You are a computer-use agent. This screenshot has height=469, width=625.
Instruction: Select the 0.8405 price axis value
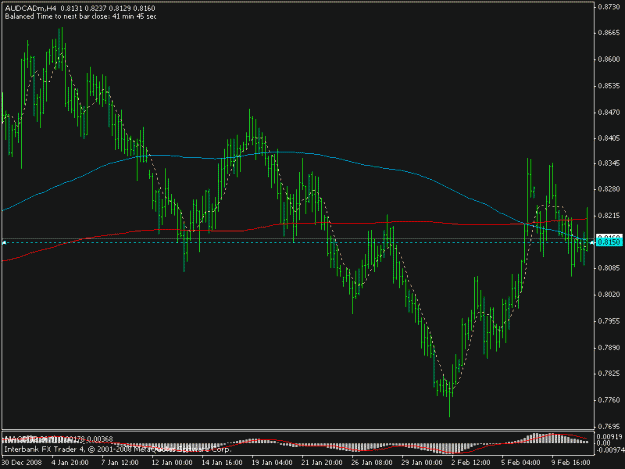[609, 138]
